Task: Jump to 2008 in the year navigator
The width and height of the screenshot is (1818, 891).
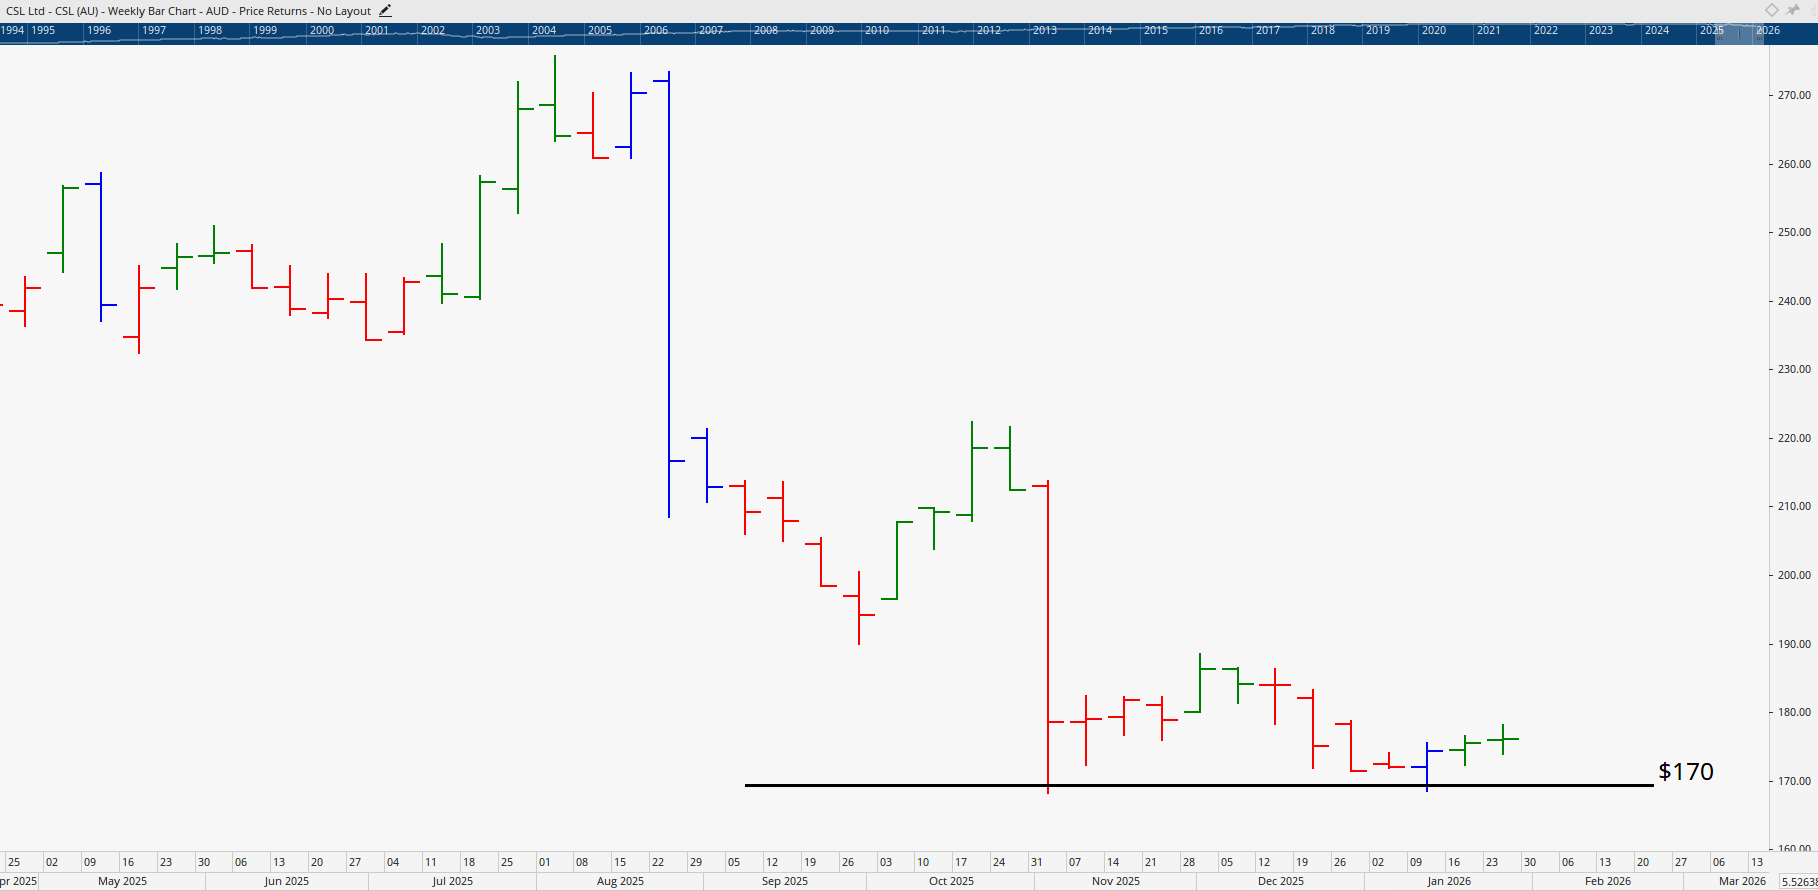Action: click(766, 30)
